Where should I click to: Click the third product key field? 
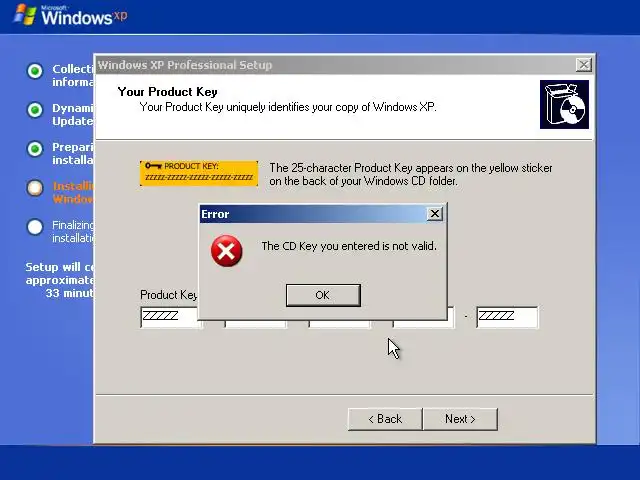(340, 324)
